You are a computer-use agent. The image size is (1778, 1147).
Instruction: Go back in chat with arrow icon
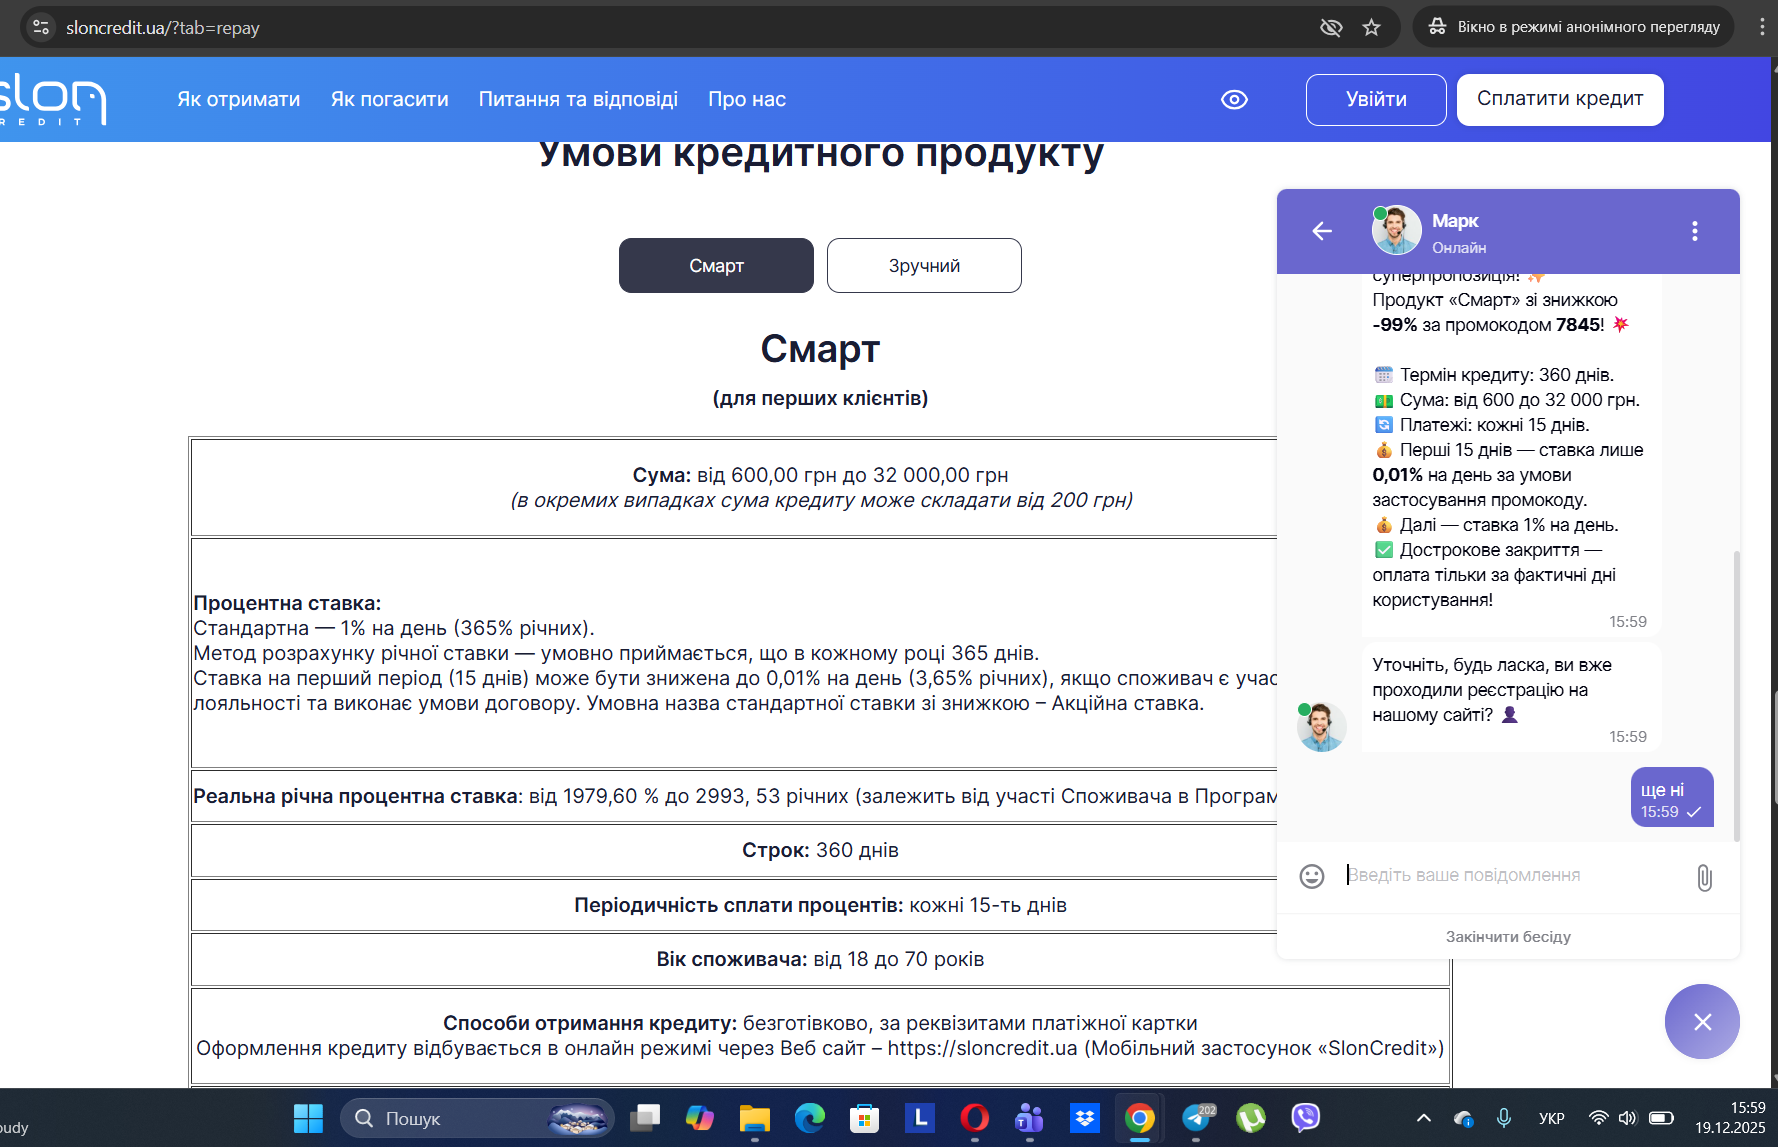[x=1322, y=231]
